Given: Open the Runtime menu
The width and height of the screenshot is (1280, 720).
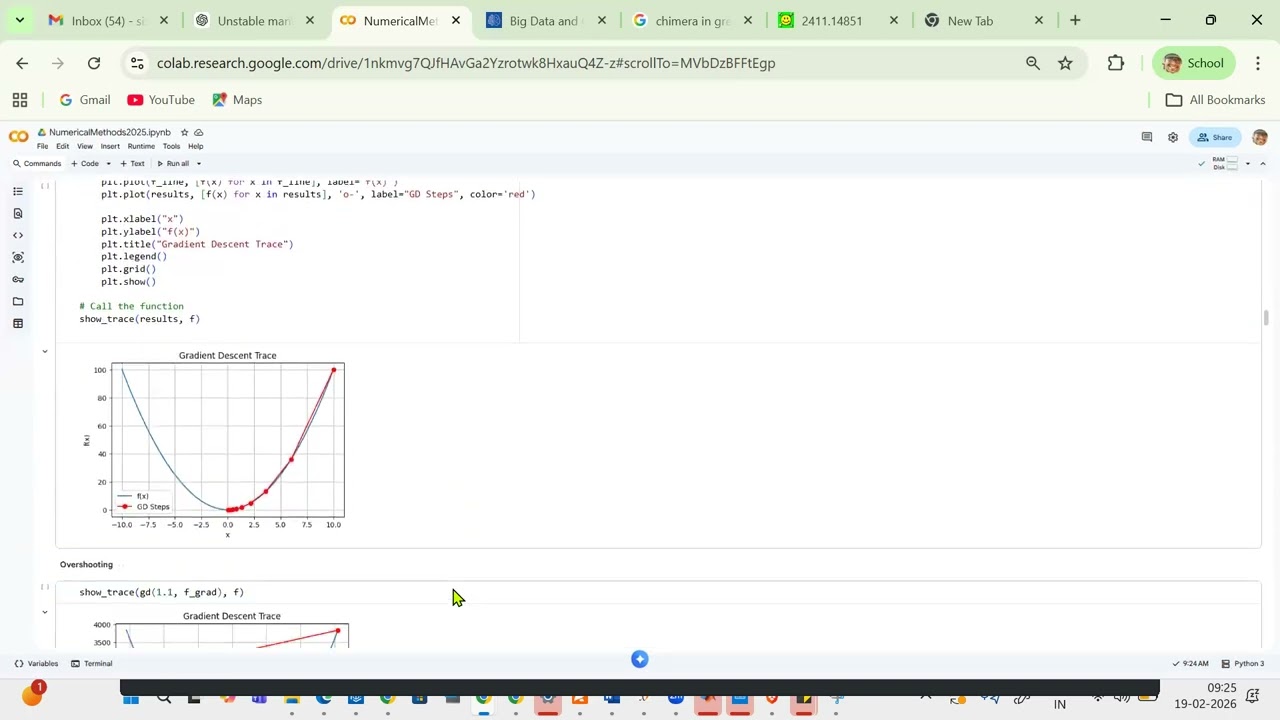Looking at the screenshot, I should coord(141,146).
